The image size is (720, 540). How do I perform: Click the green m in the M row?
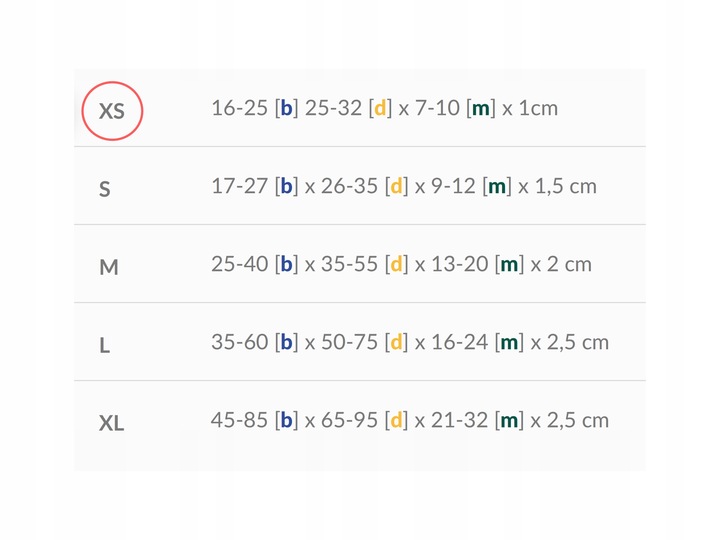[510, 264]
